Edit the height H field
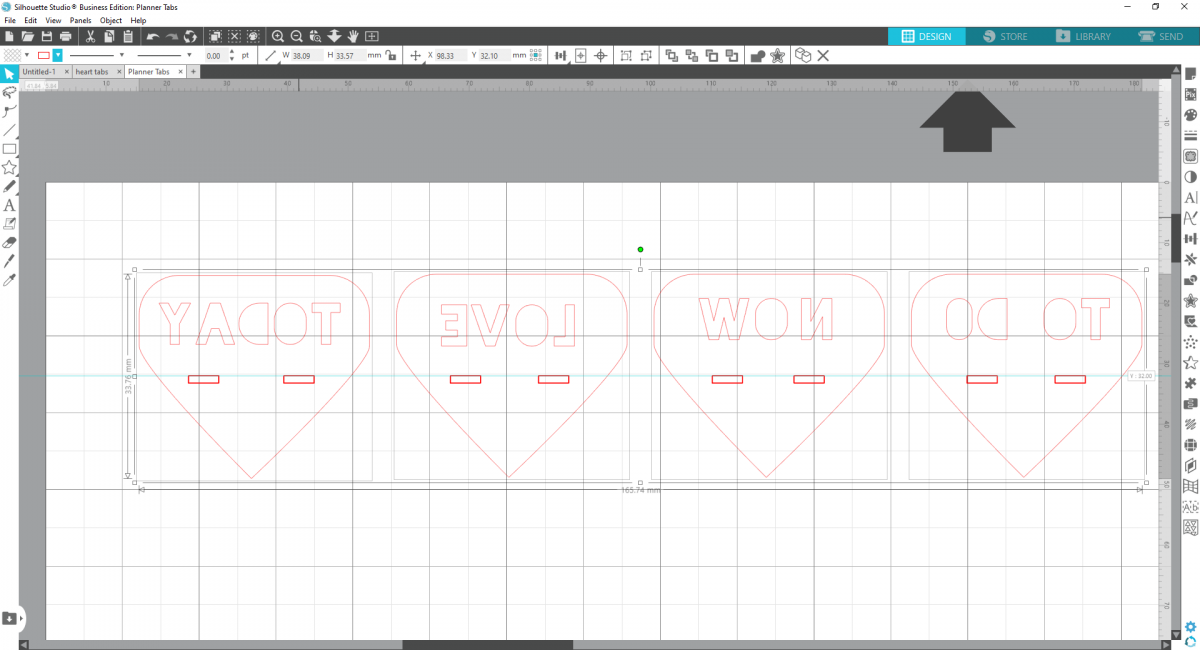Screen dimensions: 1200x650 click(x=350, y=55)
